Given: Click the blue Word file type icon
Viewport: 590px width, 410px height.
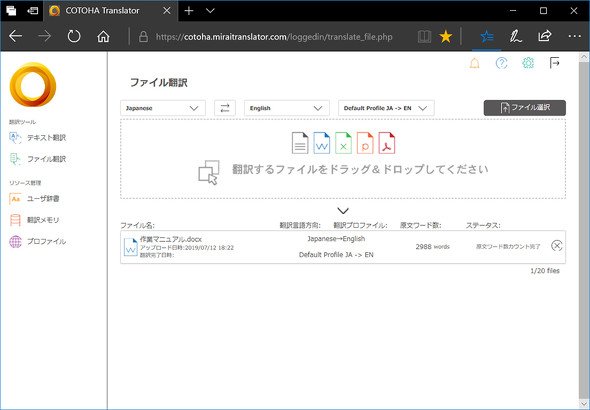Looking at the screenshot, I should click(x=322, y=143).
